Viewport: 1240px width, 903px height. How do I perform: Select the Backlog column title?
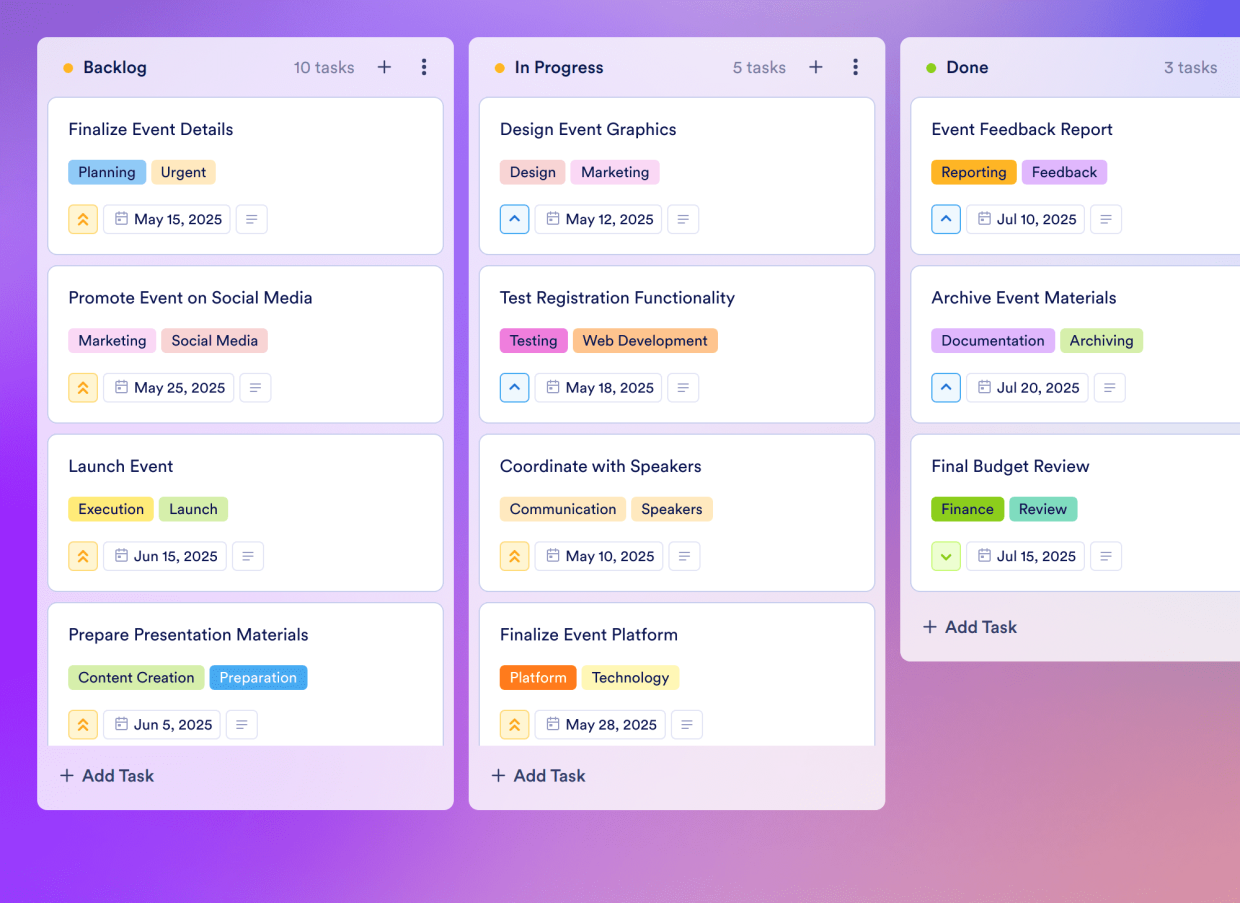[115, 67]
